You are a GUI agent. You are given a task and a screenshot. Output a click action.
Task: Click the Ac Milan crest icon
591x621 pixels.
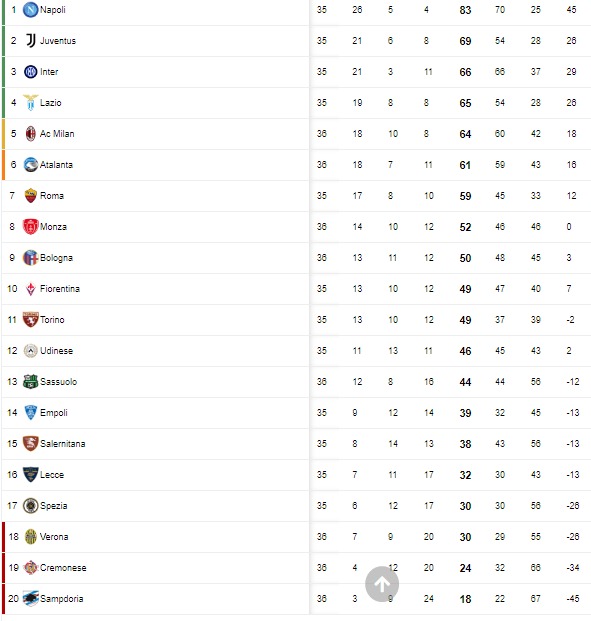click(x=31, y=133)
